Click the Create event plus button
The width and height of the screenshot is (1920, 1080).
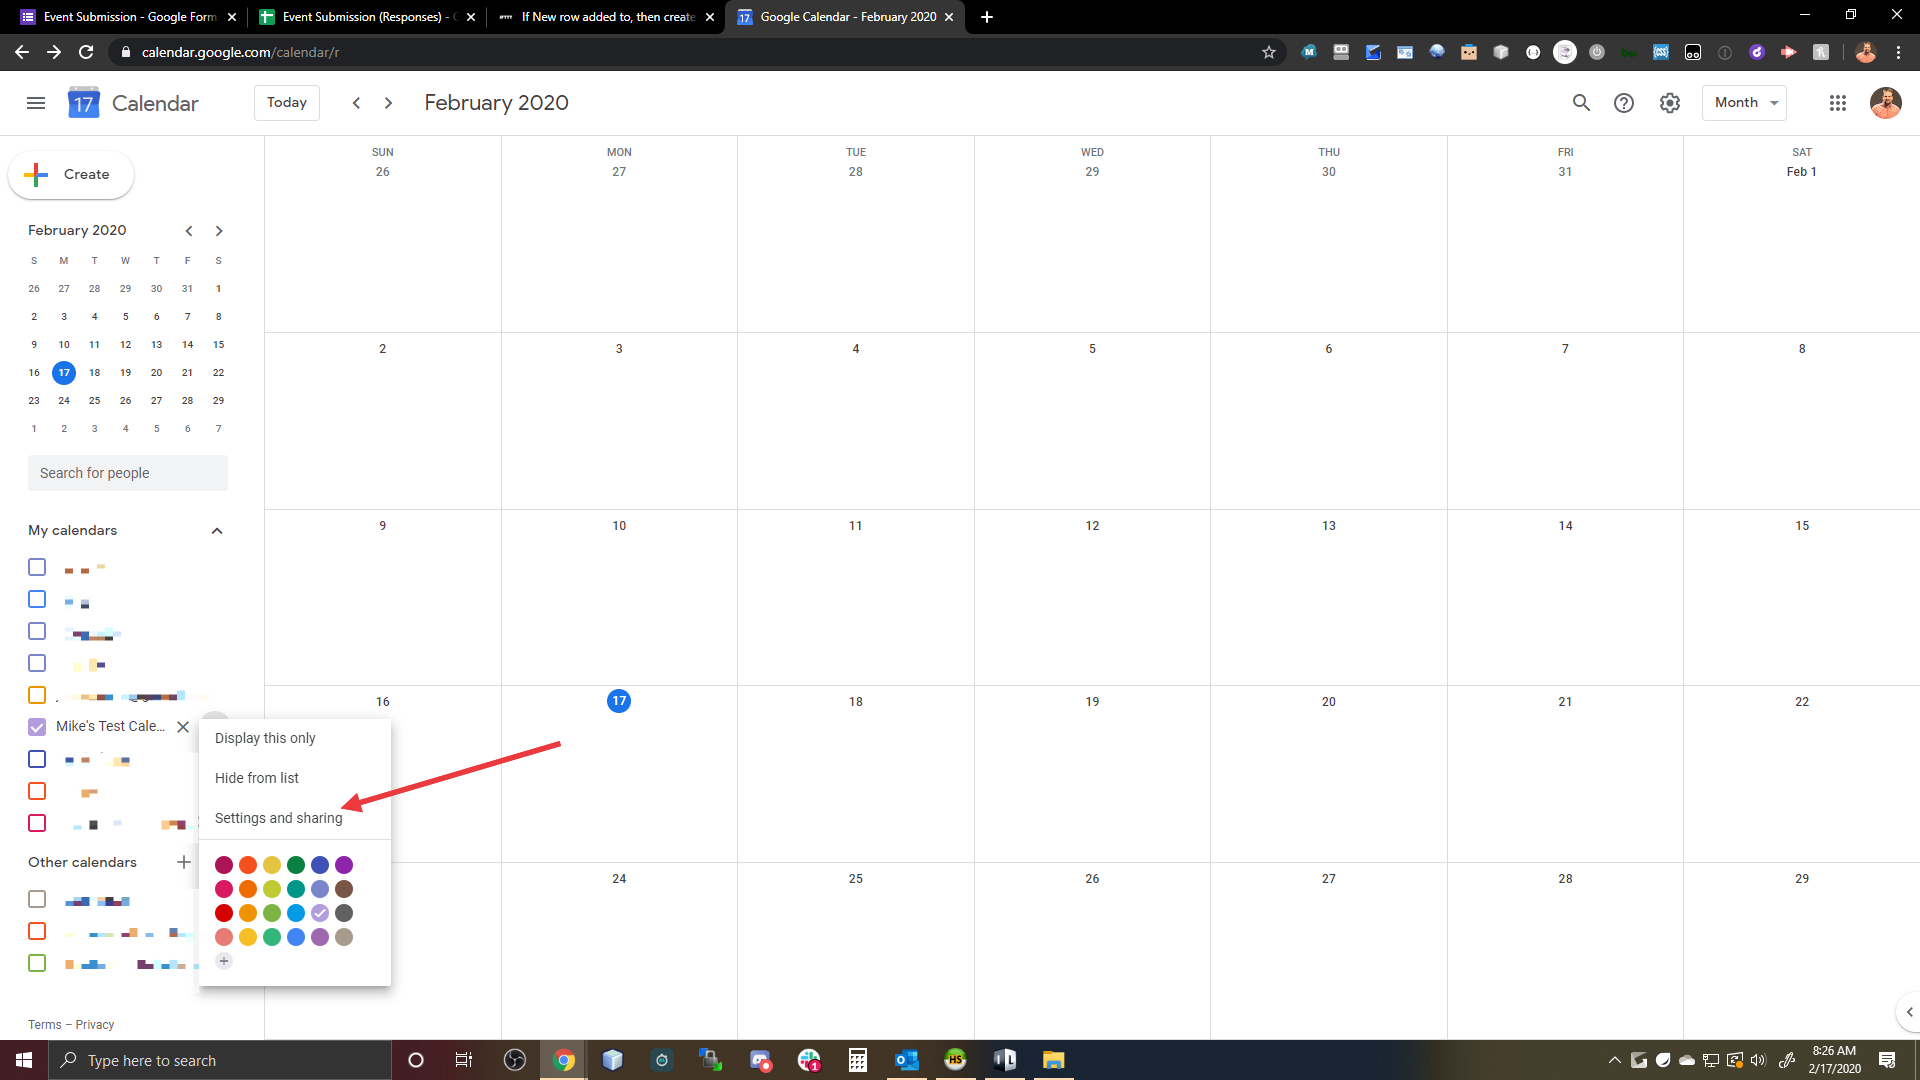(70, 173)
